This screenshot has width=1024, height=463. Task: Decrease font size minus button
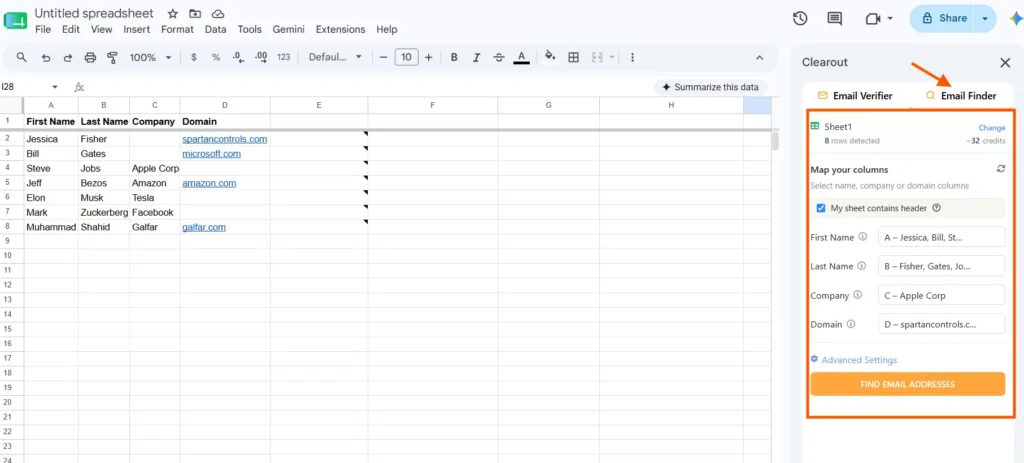coord(383,57)
